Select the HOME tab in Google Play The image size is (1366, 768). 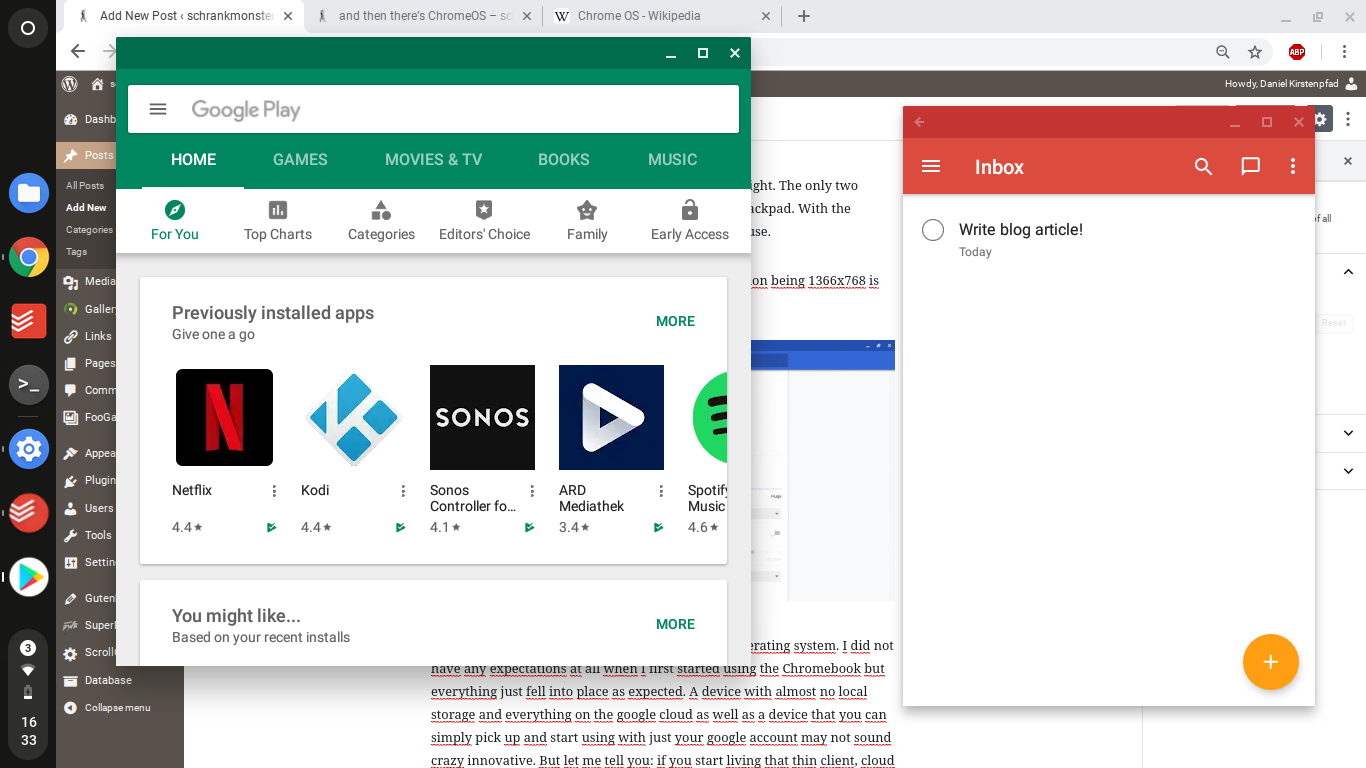click(x=194, y=159)
